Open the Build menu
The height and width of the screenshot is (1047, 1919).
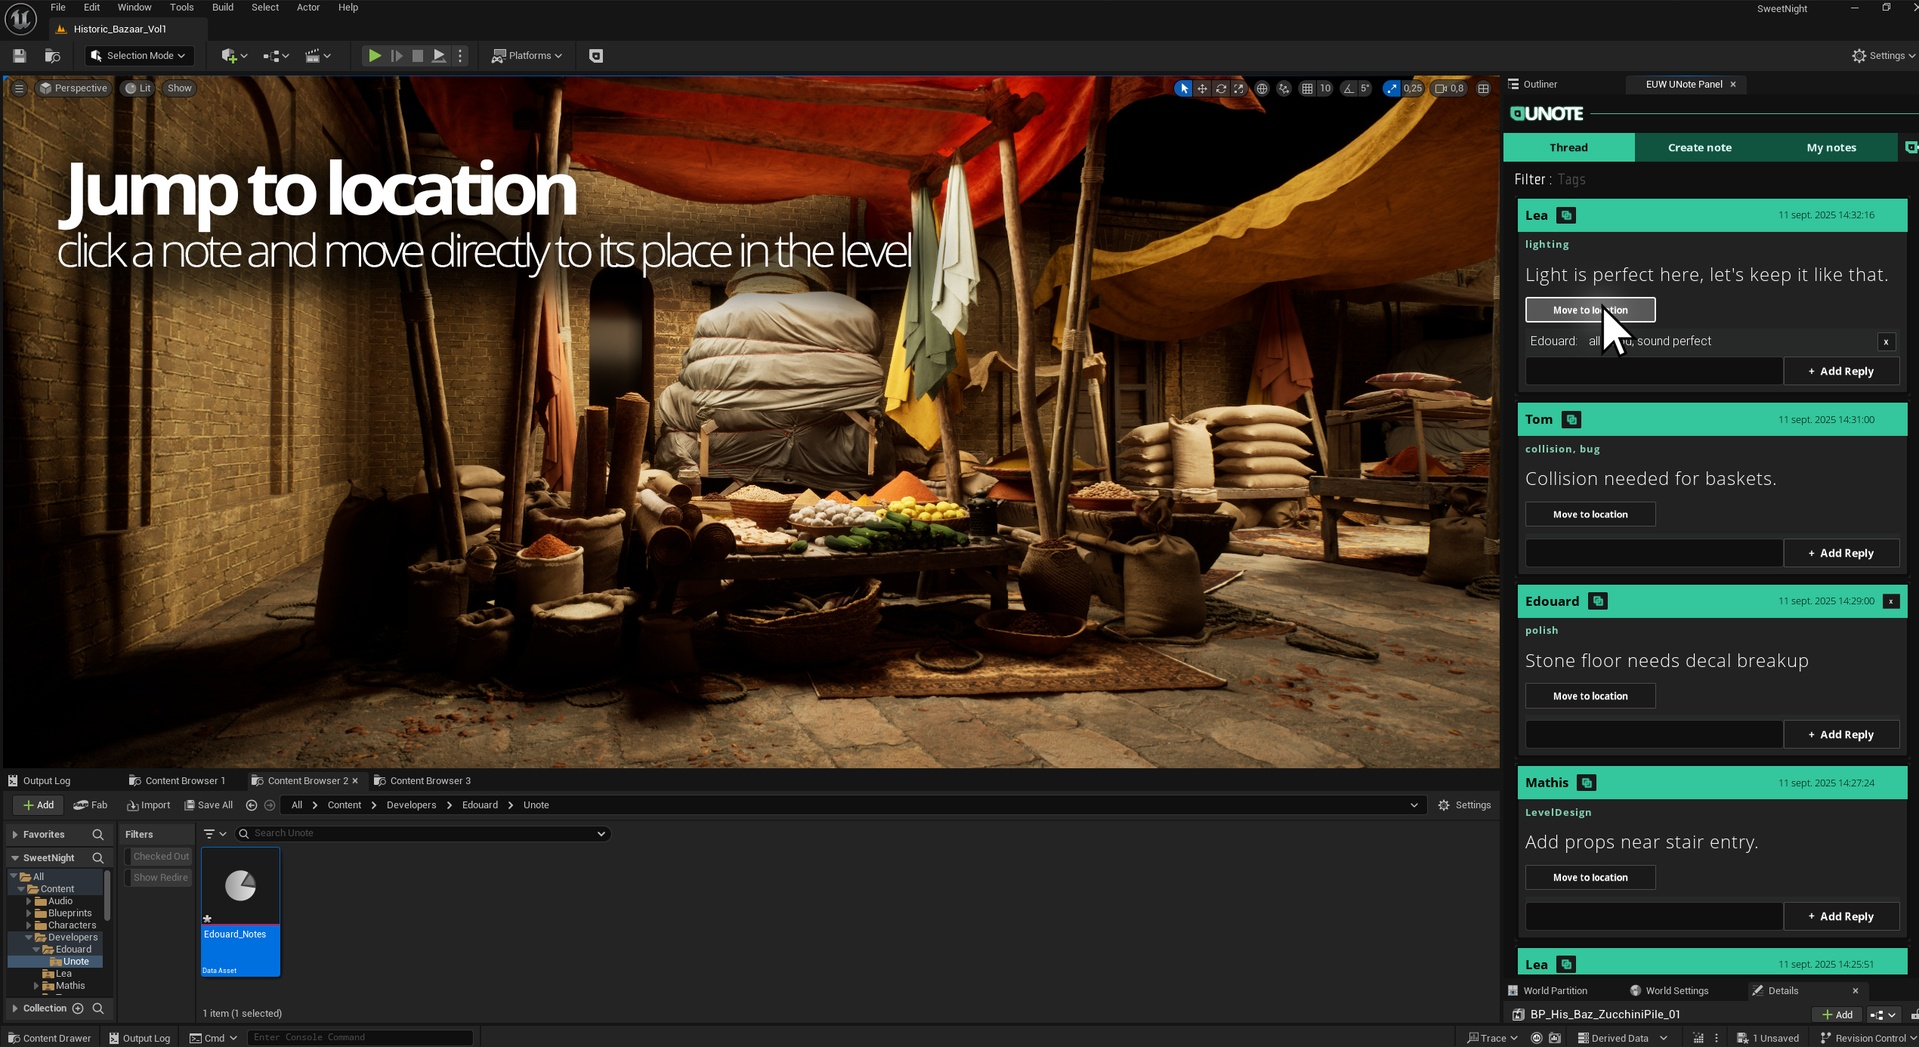click(222, 7)
